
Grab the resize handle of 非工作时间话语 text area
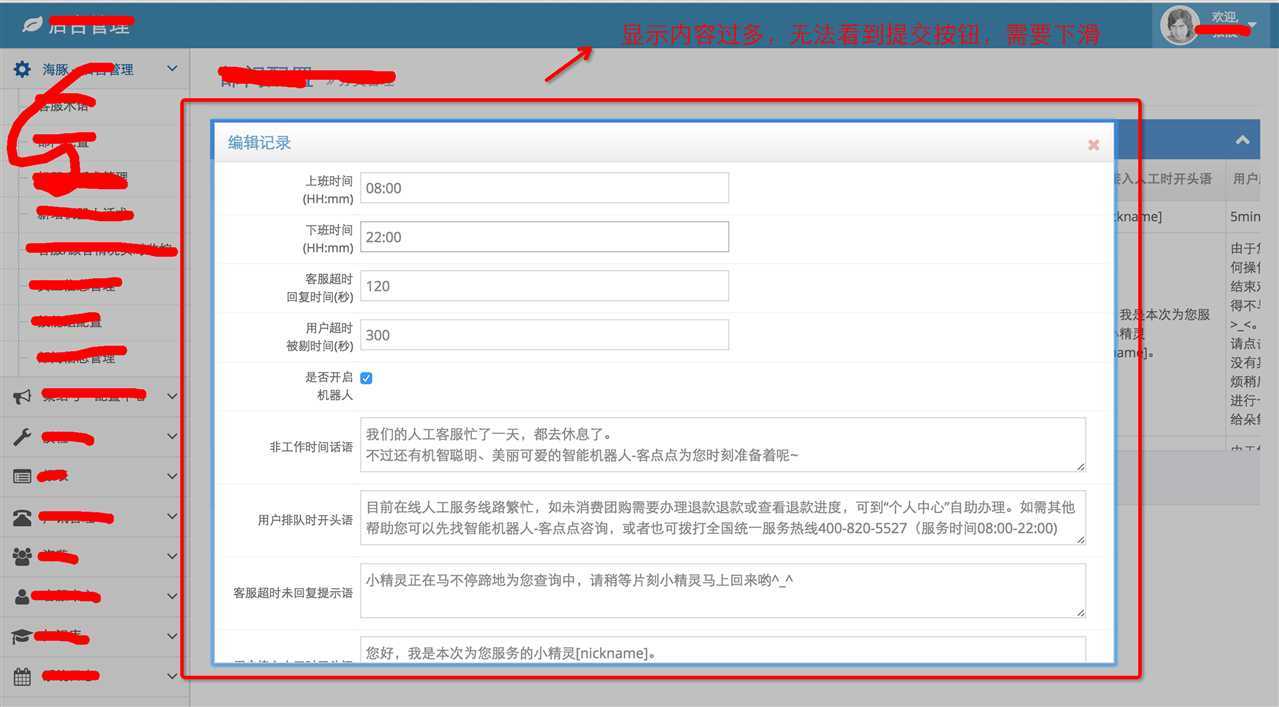pos(1080,466)
